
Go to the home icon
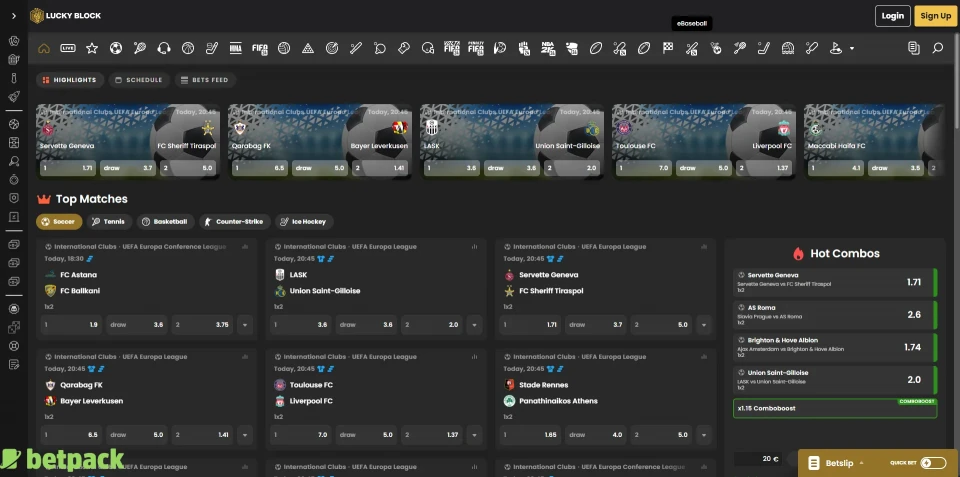coord(44,48)
